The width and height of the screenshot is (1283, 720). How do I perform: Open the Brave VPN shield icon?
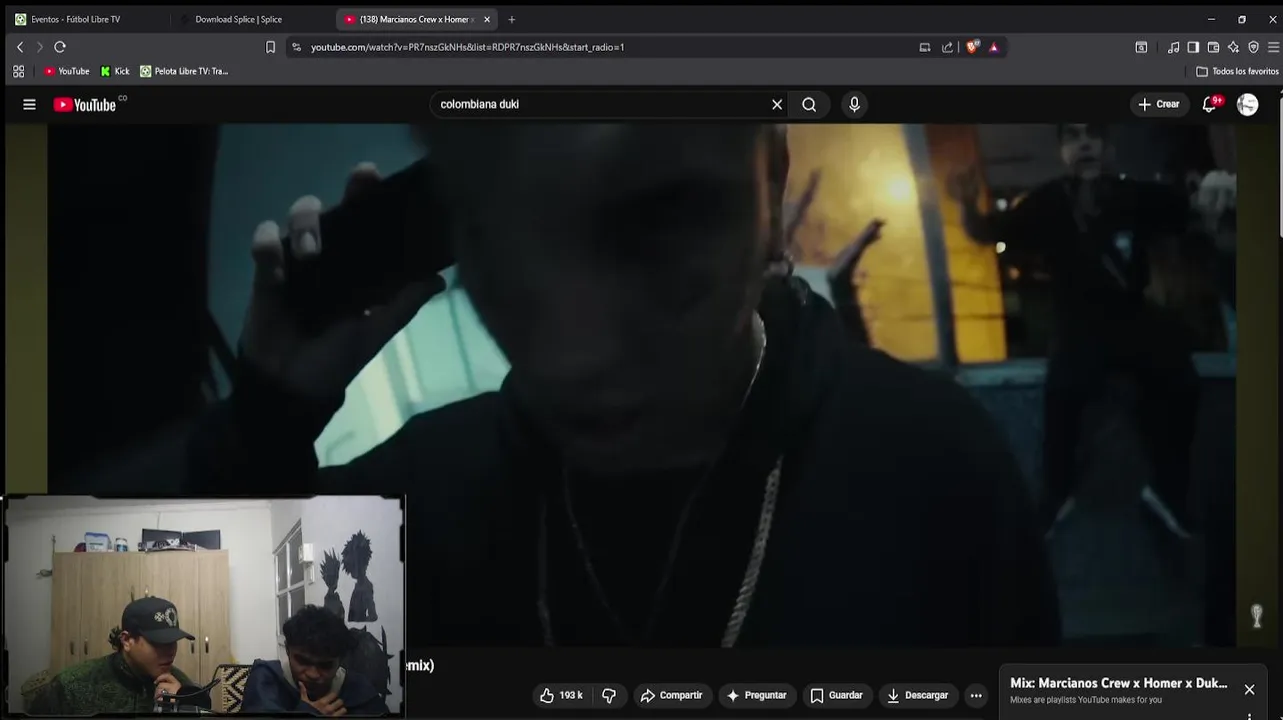coord(1253,47)
